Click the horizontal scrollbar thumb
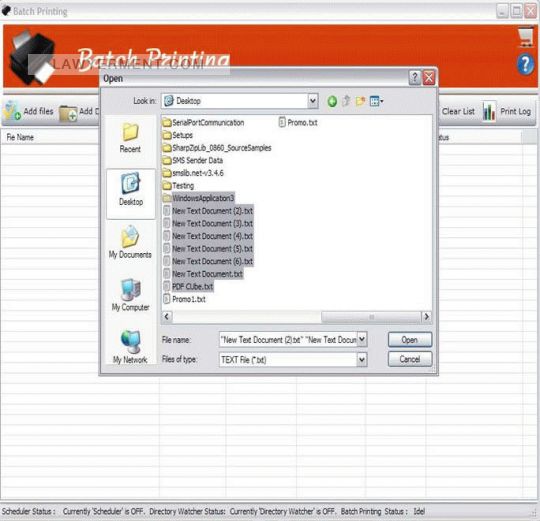Screen dimensions: 540x521 (x=371, y=316)
